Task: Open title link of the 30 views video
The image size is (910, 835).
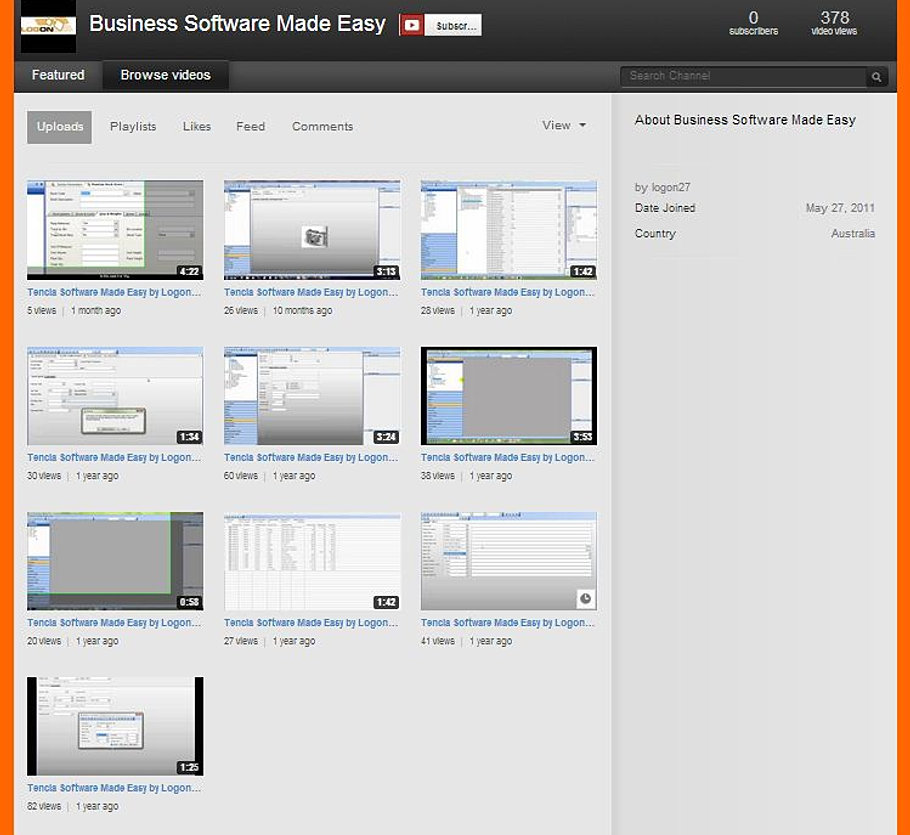Action: coord(114,458)
